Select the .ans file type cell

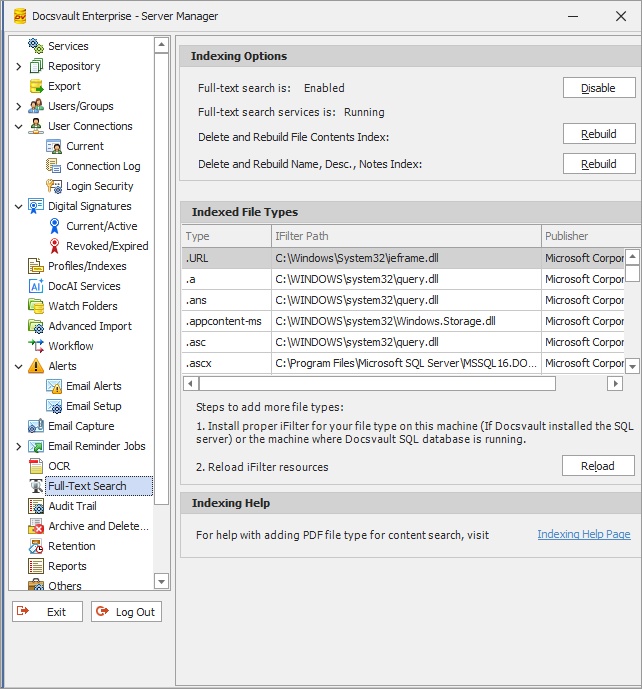pyautogui.click(x=226, y=300)
